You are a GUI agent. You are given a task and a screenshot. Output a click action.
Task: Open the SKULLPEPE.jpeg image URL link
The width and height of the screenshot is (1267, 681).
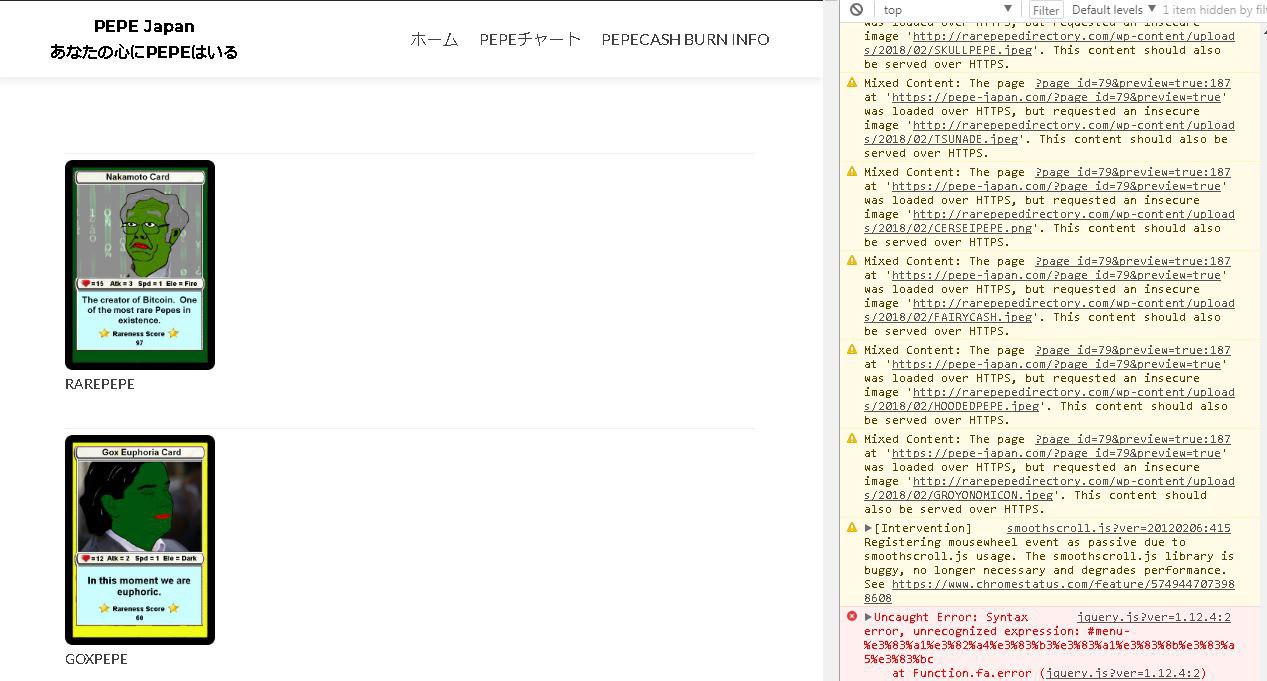point(1050,43)
